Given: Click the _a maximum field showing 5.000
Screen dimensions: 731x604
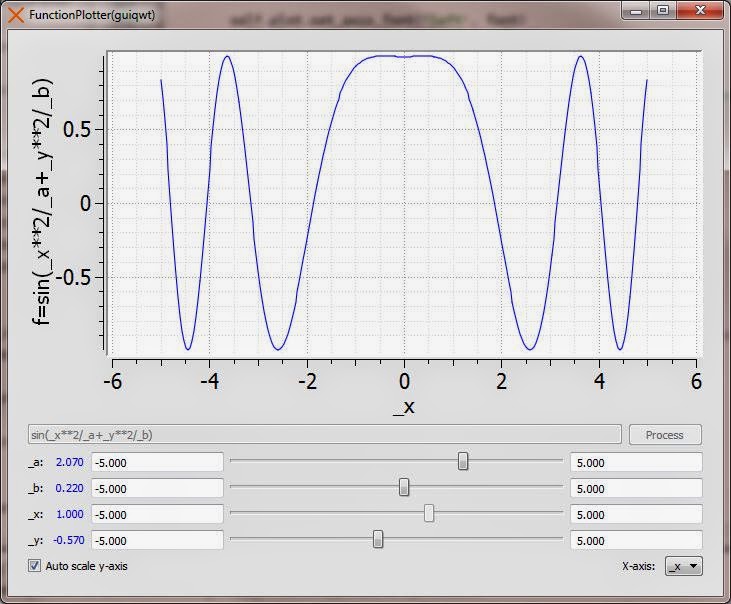Looking at the screenshot, I should tap(636, 462).
